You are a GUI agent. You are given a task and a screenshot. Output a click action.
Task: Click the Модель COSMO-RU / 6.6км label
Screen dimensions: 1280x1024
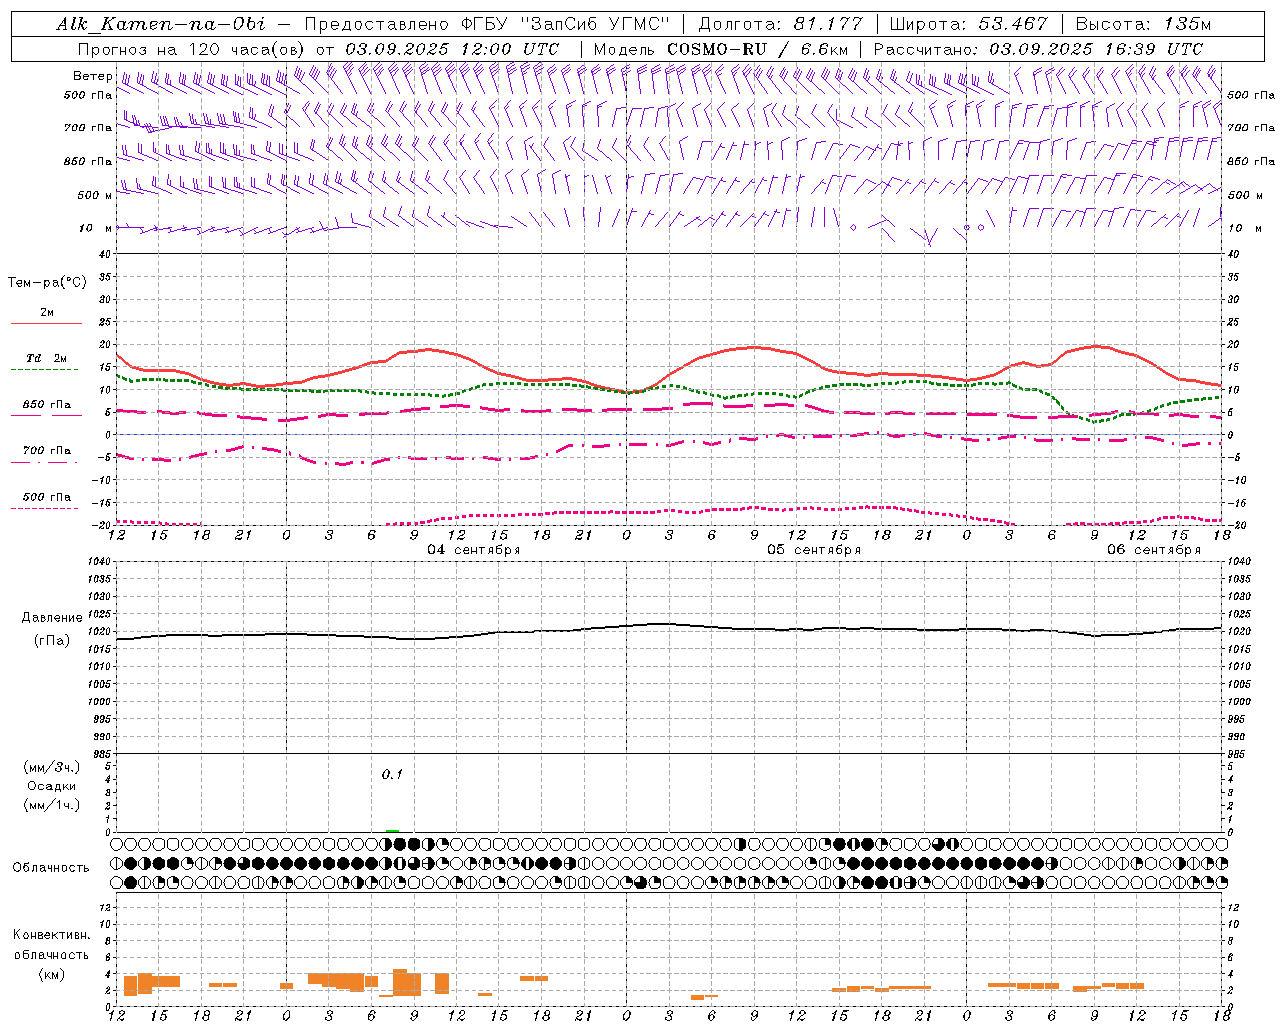click(x=720, y=49)
